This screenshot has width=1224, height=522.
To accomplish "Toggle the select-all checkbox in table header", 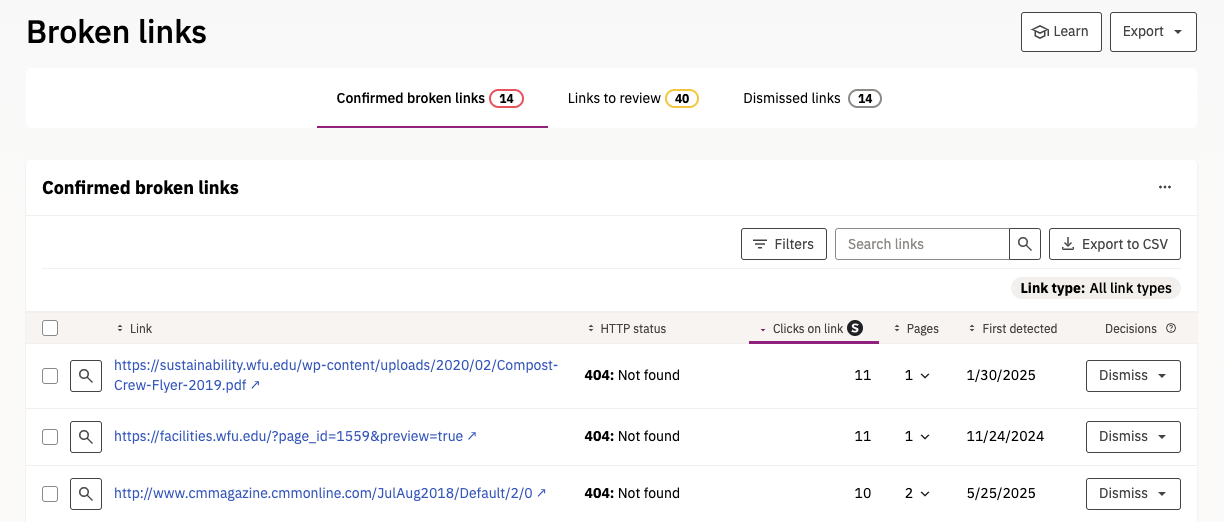I will tap(50, 328).
